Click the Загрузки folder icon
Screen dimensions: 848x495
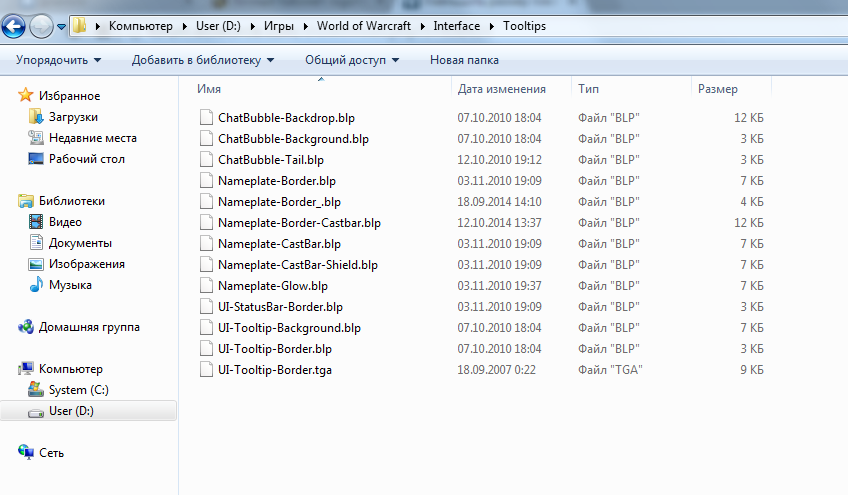pos(36,116)
